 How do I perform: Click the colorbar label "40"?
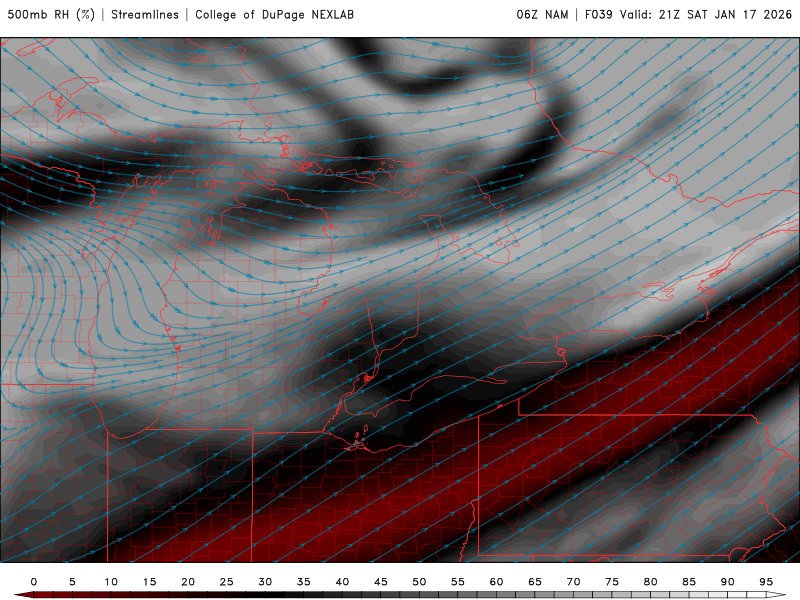click(x=342, y=582)
